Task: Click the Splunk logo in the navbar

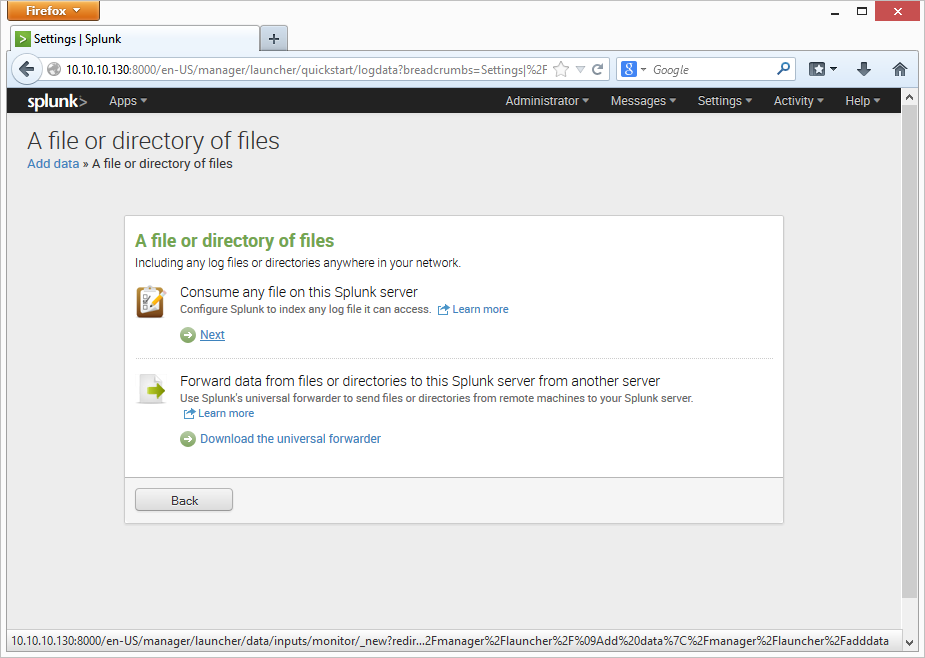Action: (x=57, y=101)
